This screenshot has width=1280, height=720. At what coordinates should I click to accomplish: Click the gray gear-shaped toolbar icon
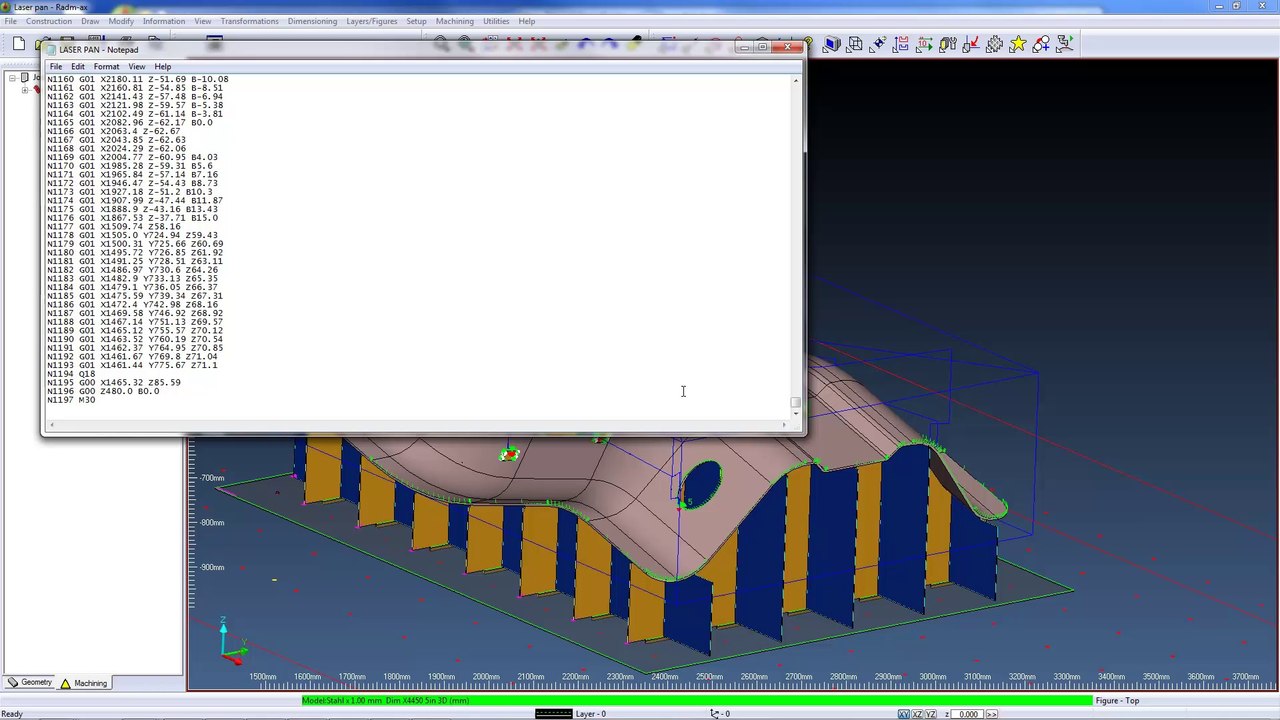tap(994, 44)
